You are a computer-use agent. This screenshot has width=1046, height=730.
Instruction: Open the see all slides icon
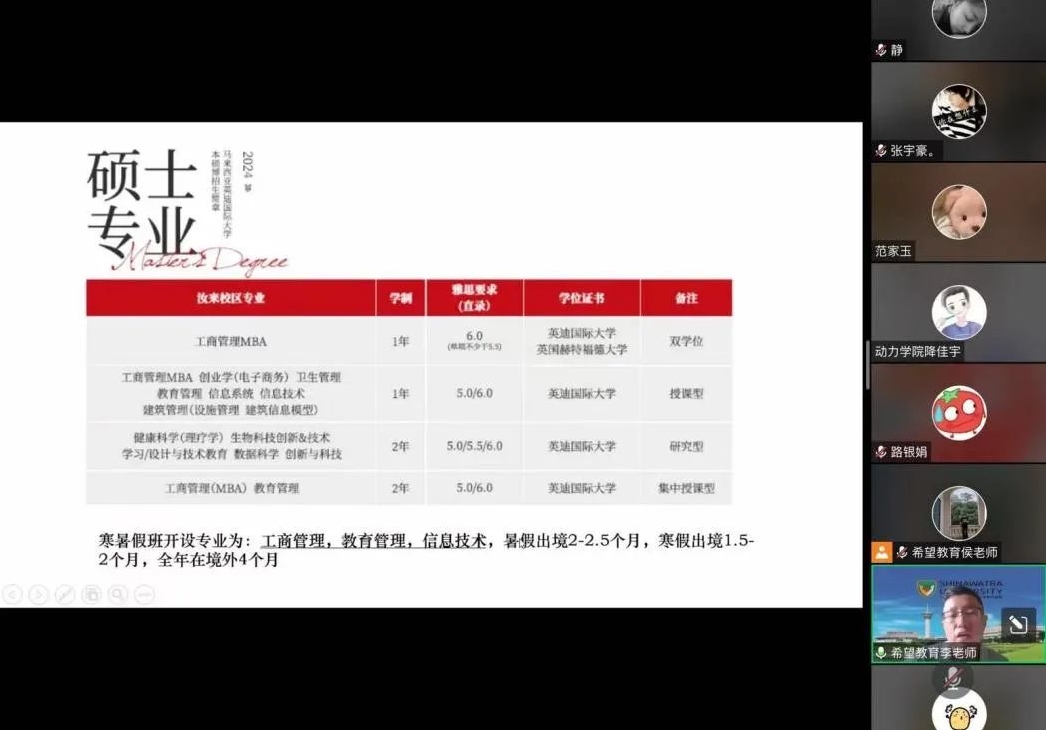point(91,595)
